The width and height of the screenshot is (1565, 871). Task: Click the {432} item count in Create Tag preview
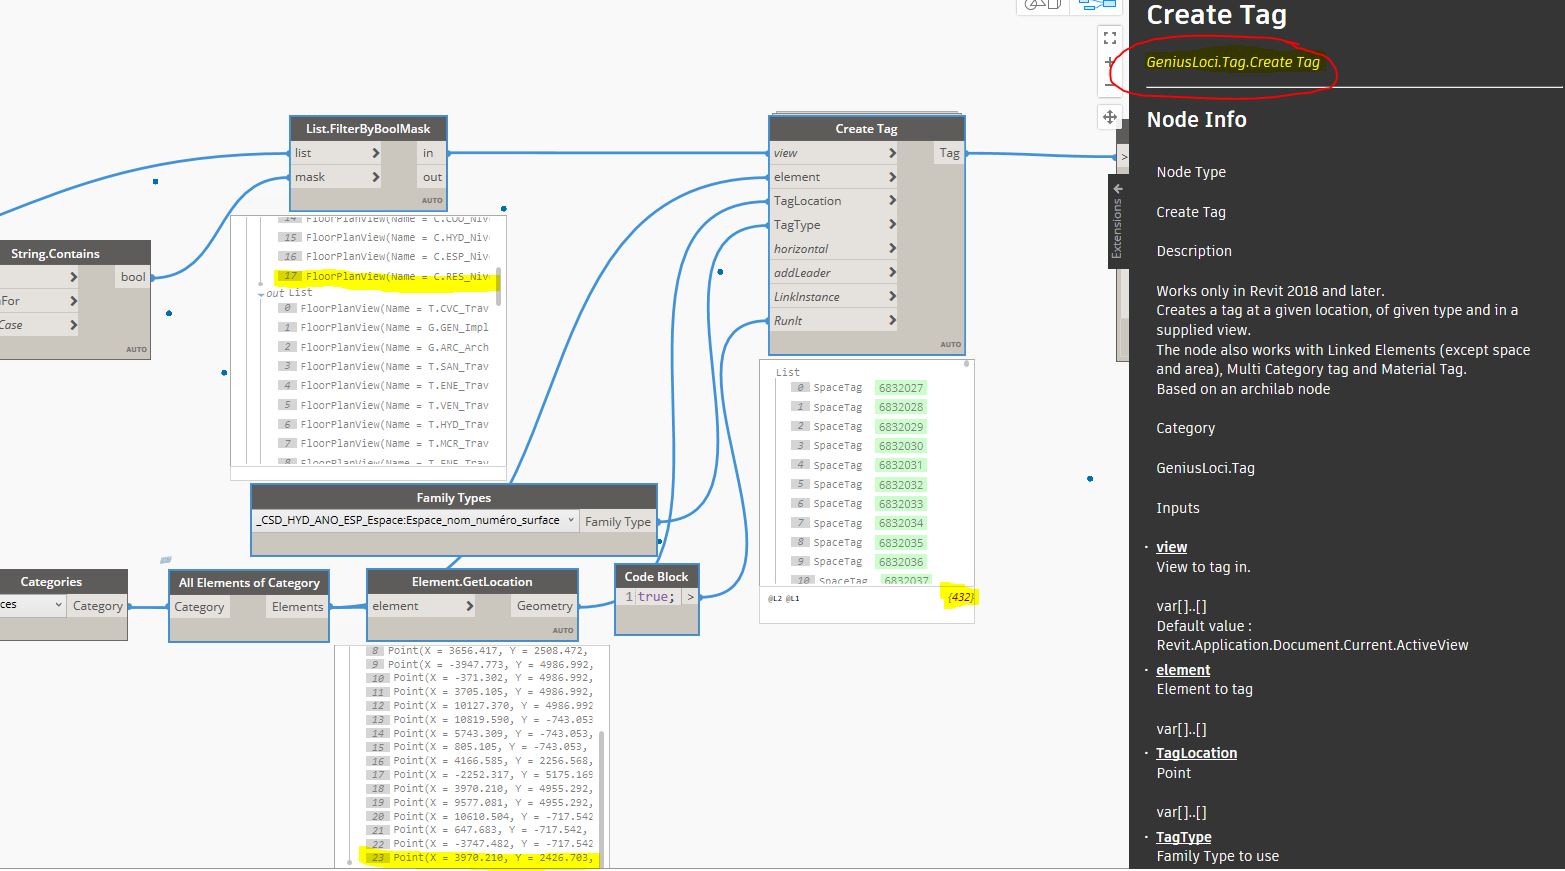pos(961,597)
